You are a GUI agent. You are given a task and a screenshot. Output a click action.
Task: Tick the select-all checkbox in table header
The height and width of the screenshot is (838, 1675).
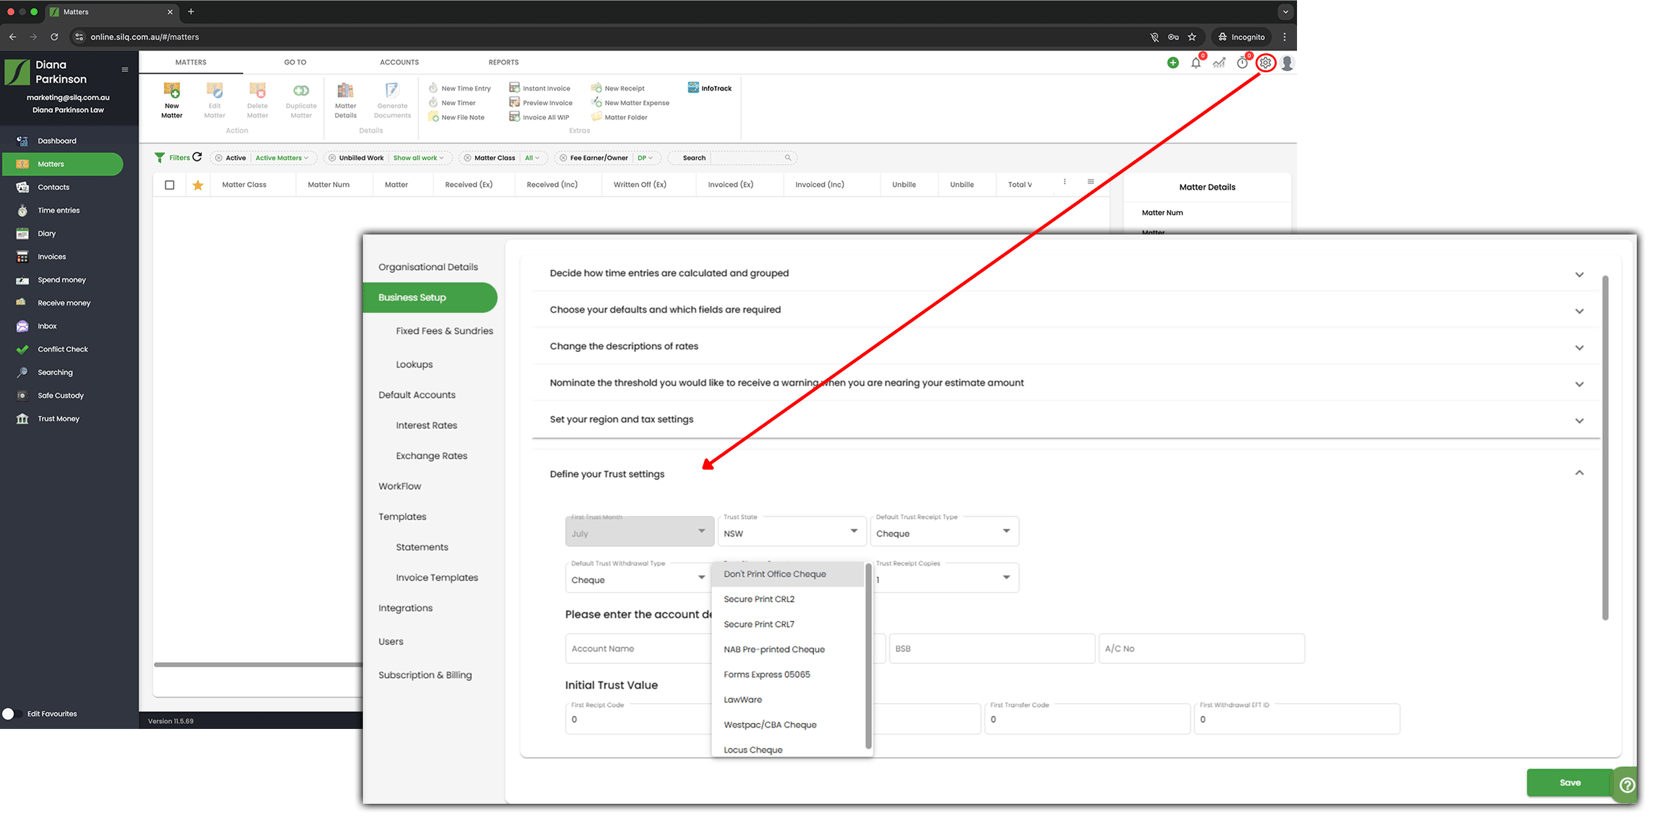[170, 185]
